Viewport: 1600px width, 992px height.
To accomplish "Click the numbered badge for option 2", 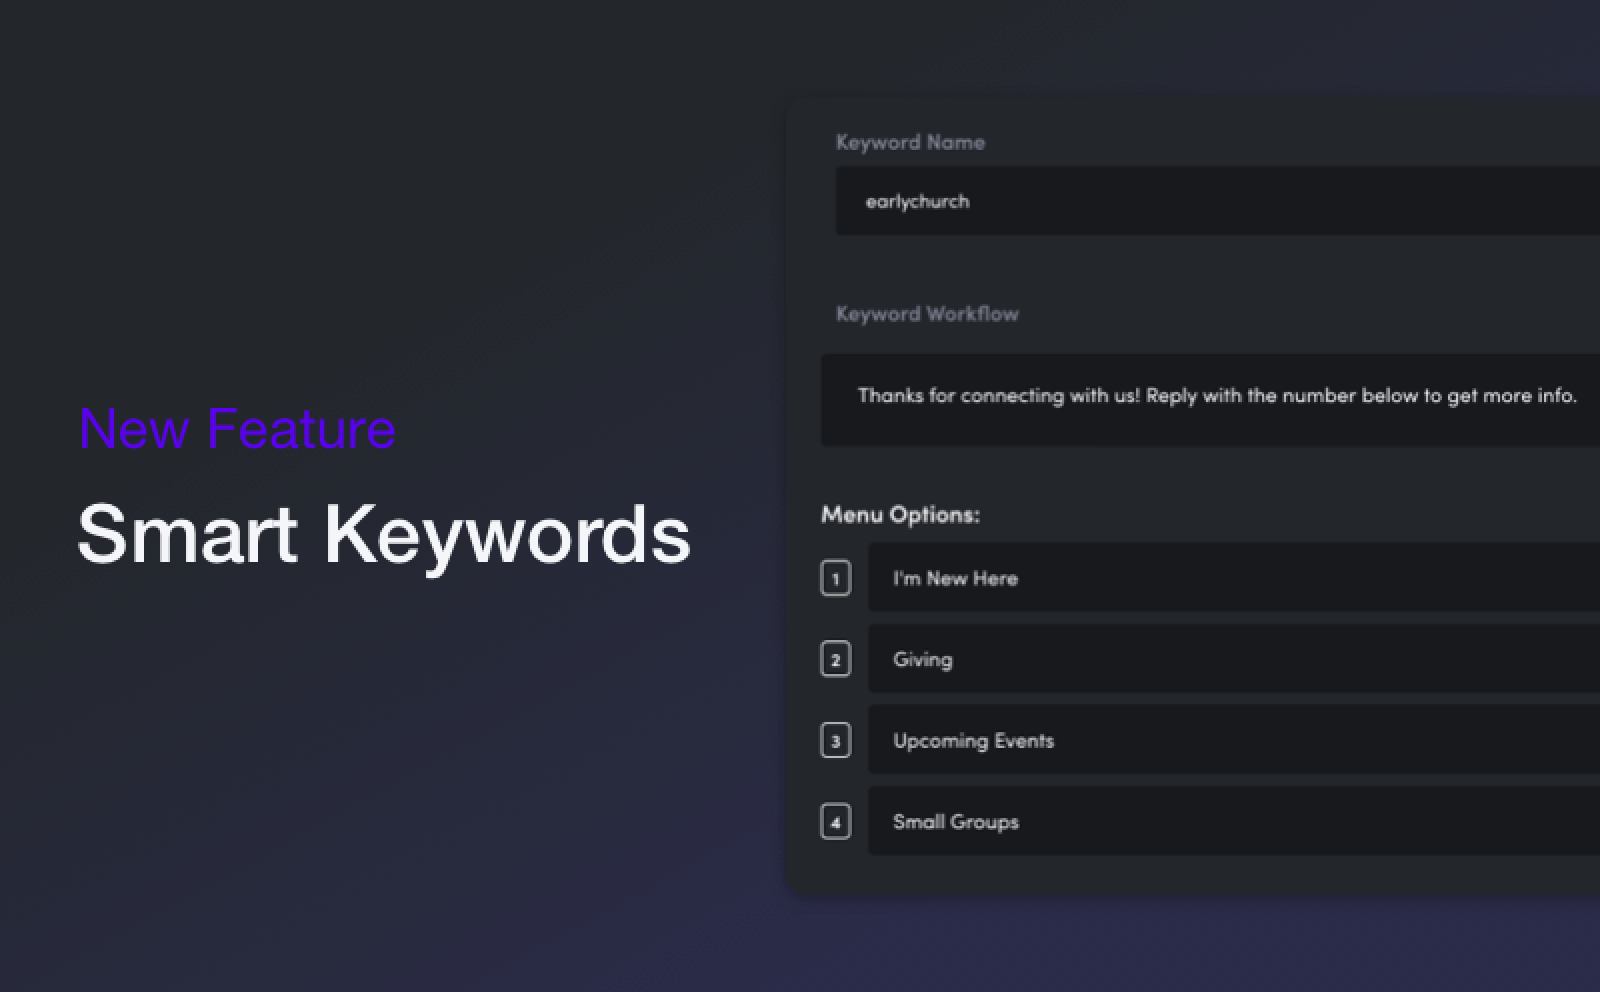I will coord(835,659).
